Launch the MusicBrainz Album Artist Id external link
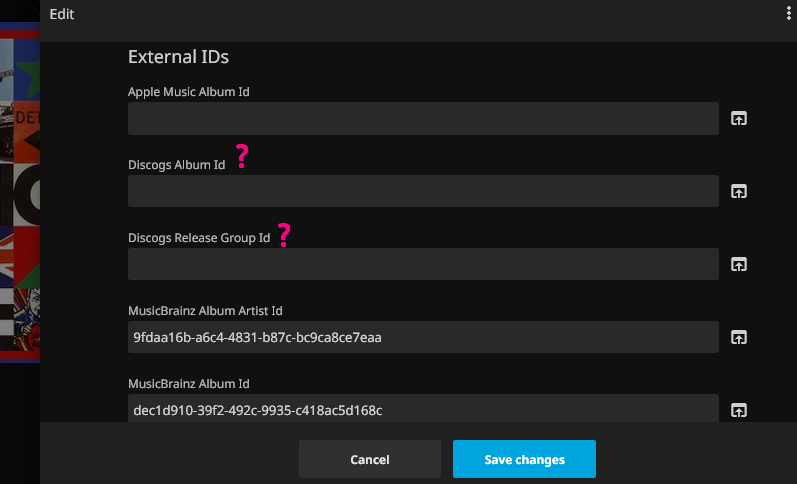The height and width of the screenshot is (484, 797). [738, 337]
